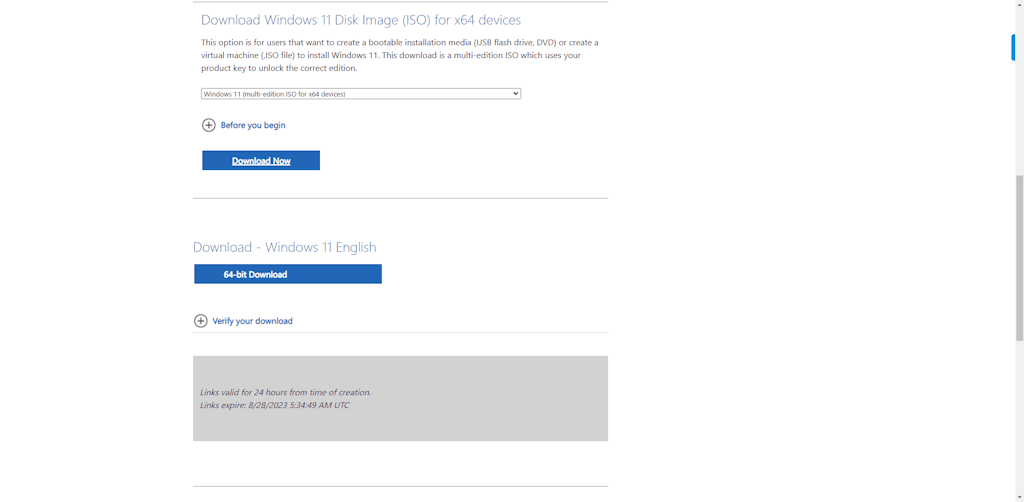The width and height of the screenshot is (1024, 502).
Task: Open the Verify your download text link
Action: [x=252, y=321]
